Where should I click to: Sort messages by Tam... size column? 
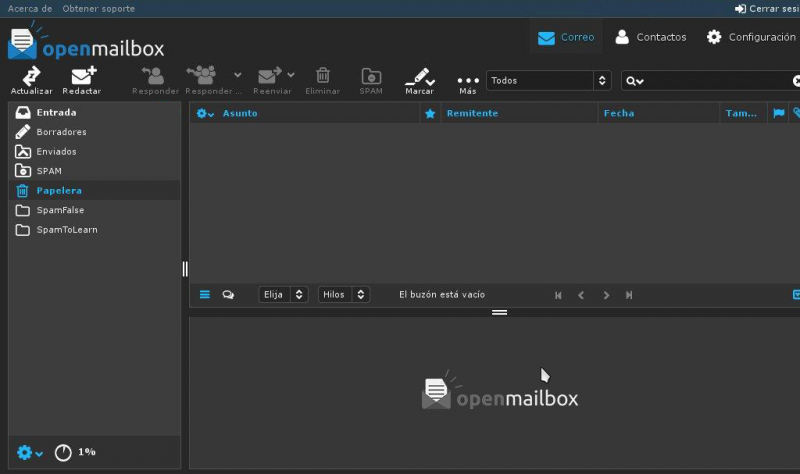tap(741, 113)
